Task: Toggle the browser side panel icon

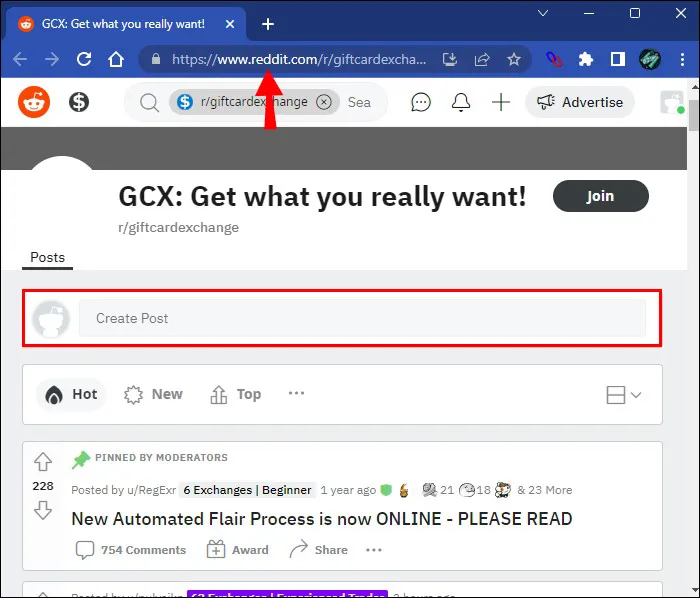Action: pyautogui.click(x=618, y=59)
